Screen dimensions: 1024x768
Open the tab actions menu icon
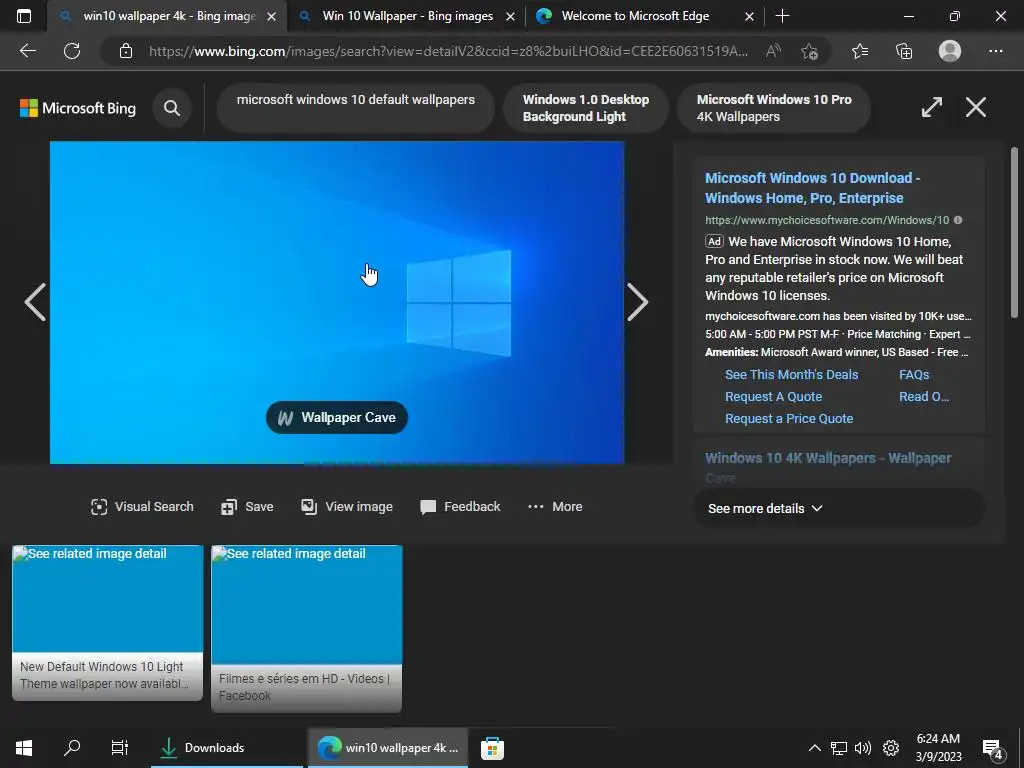(24, 16)
